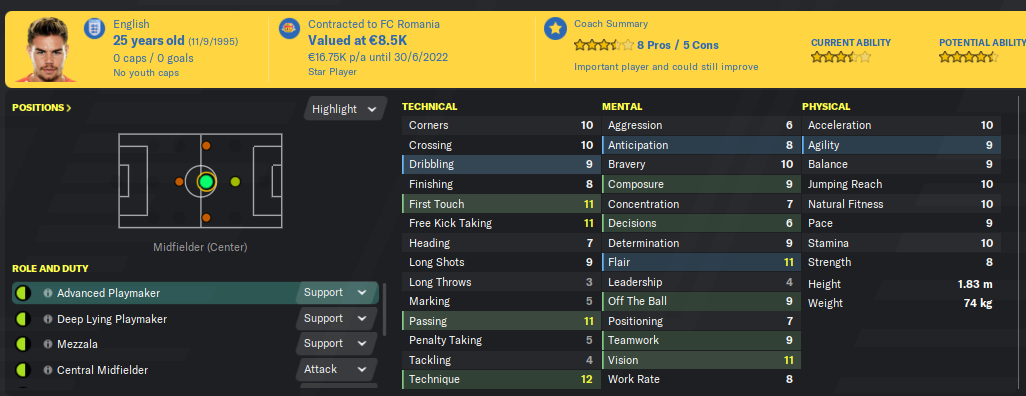1026x396 pixels.
Task: Click the Coach Summary star icon
Action: click(556, 29)
